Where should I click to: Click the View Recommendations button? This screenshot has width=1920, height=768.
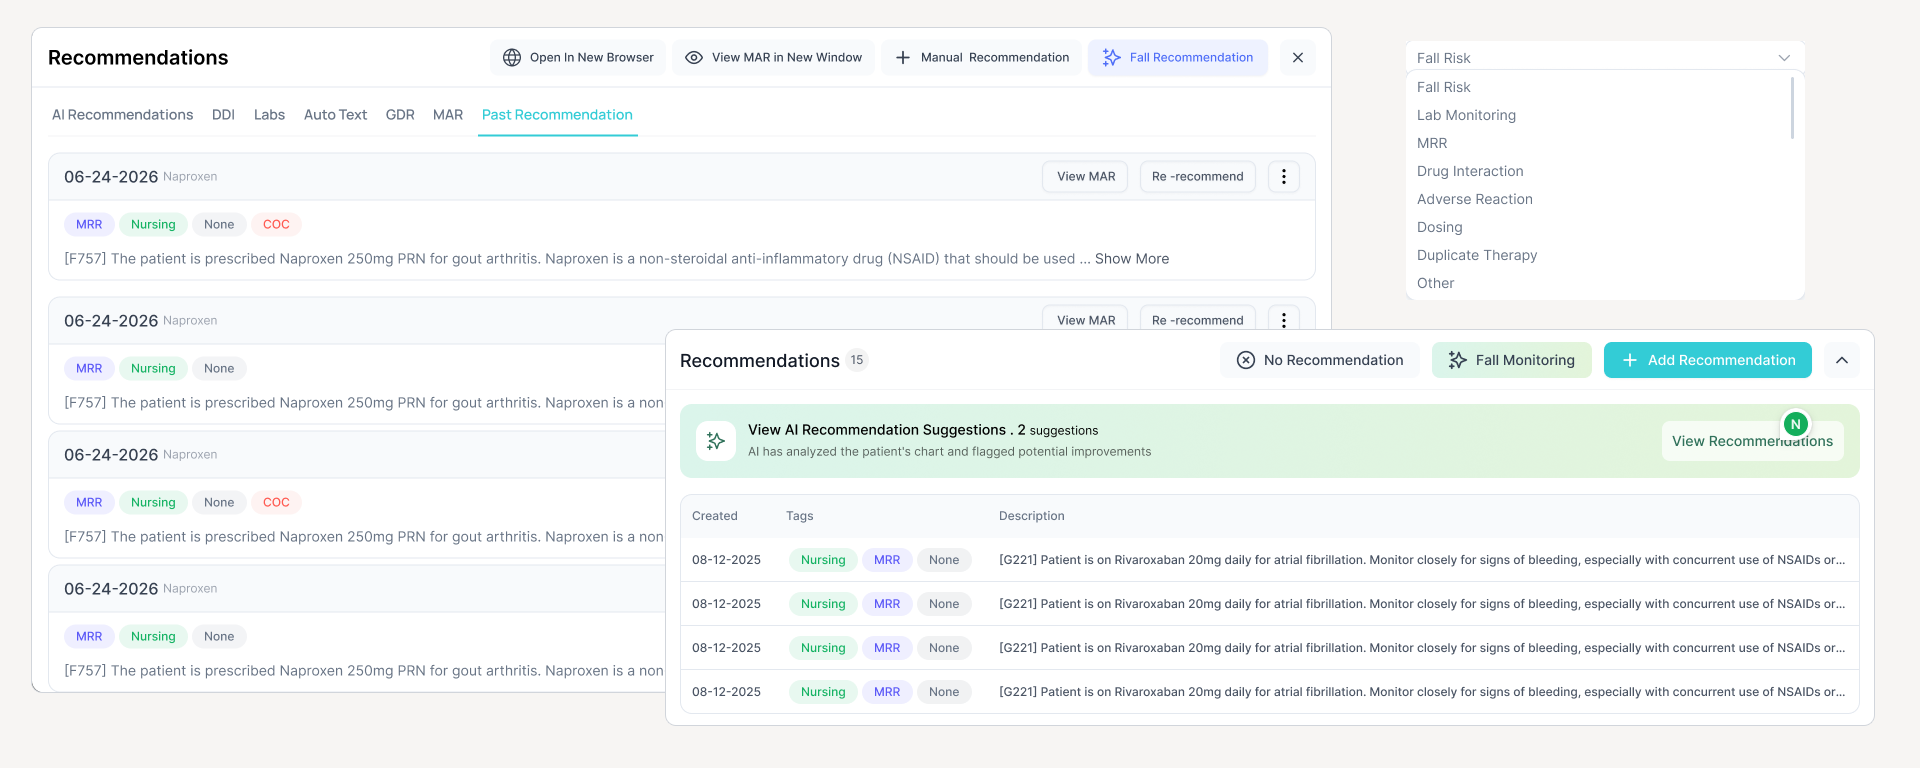tap(1752, 441)
